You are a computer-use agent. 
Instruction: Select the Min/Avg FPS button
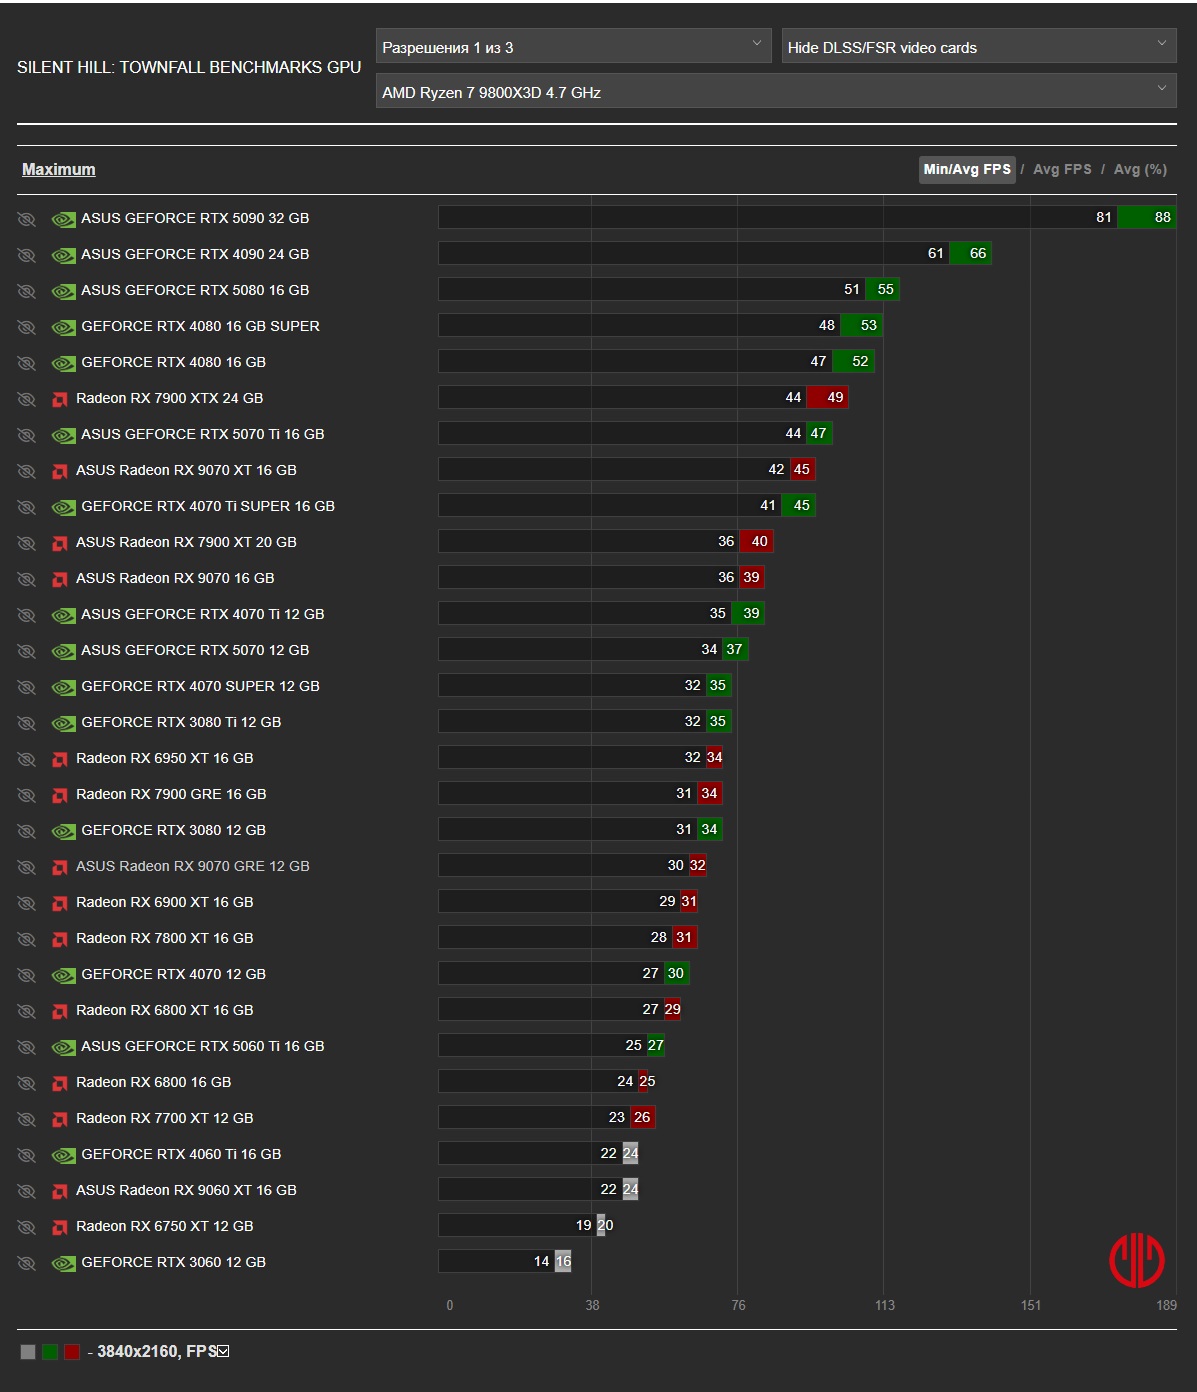(967, 169)
